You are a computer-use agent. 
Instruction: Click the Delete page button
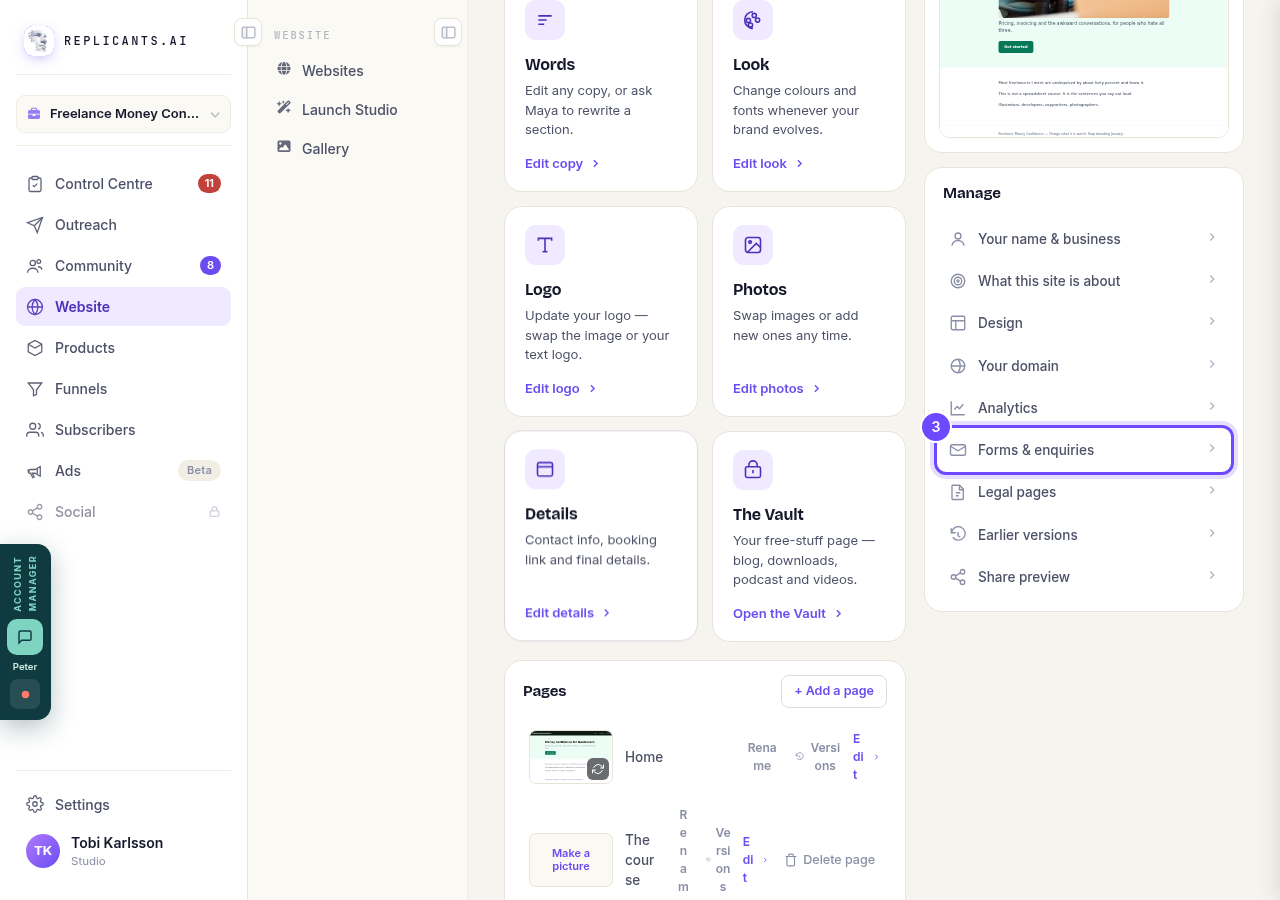(x=829, y=860)
